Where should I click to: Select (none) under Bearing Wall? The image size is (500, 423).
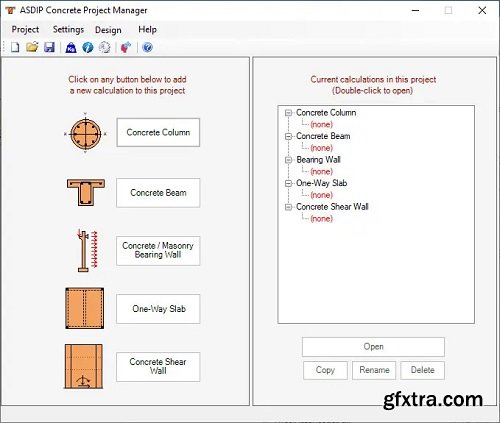[321, 172]
